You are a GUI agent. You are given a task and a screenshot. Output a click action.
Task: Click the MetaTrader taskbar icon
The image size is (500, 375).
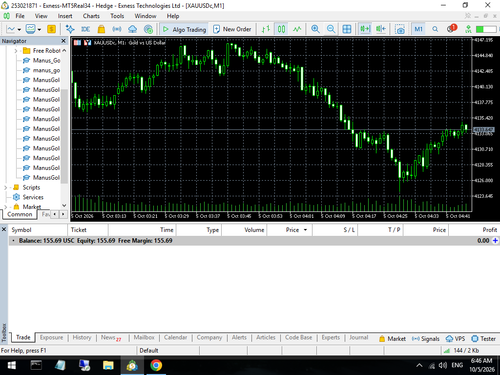point(132,365)
